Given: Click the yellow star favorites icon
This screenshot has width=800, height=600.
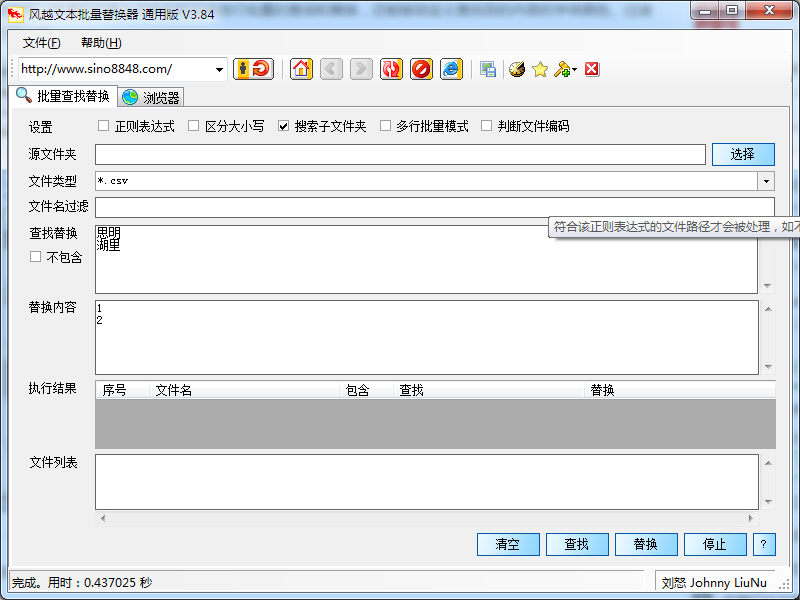Looking at the screenshot, I should (540, 69).
